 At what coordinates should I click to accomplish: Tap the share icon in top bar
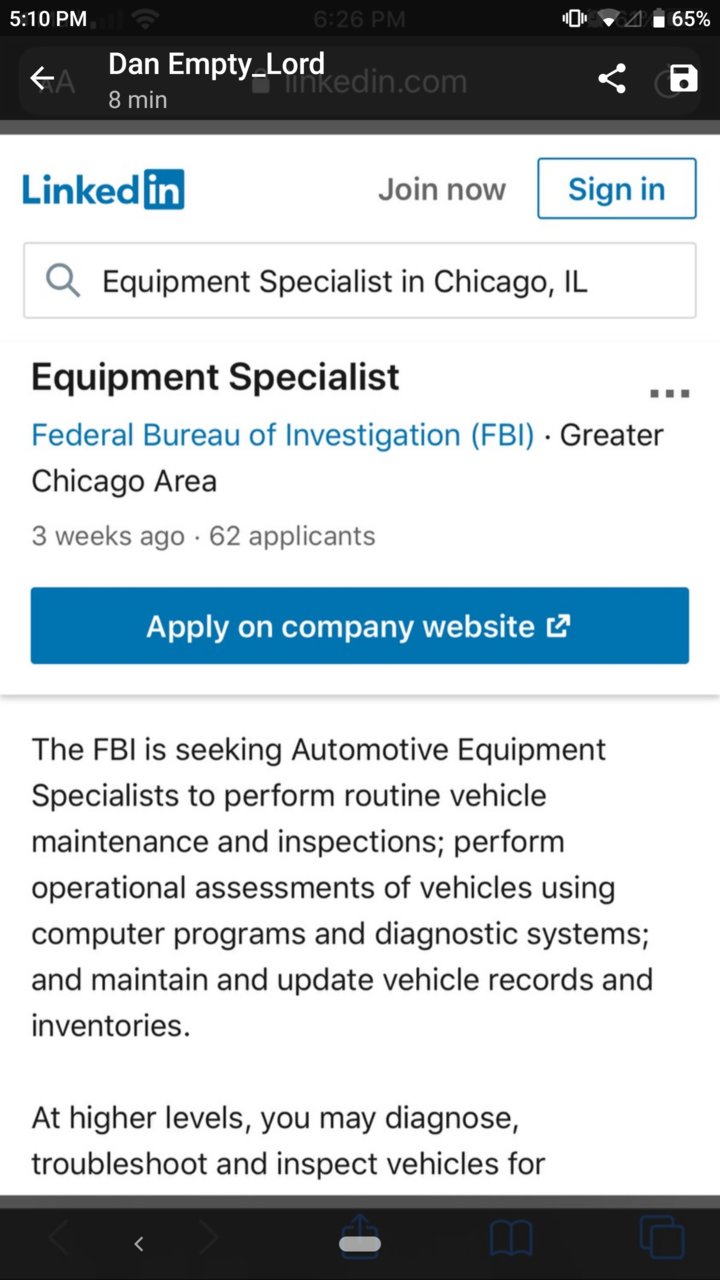tap(612, 79)
